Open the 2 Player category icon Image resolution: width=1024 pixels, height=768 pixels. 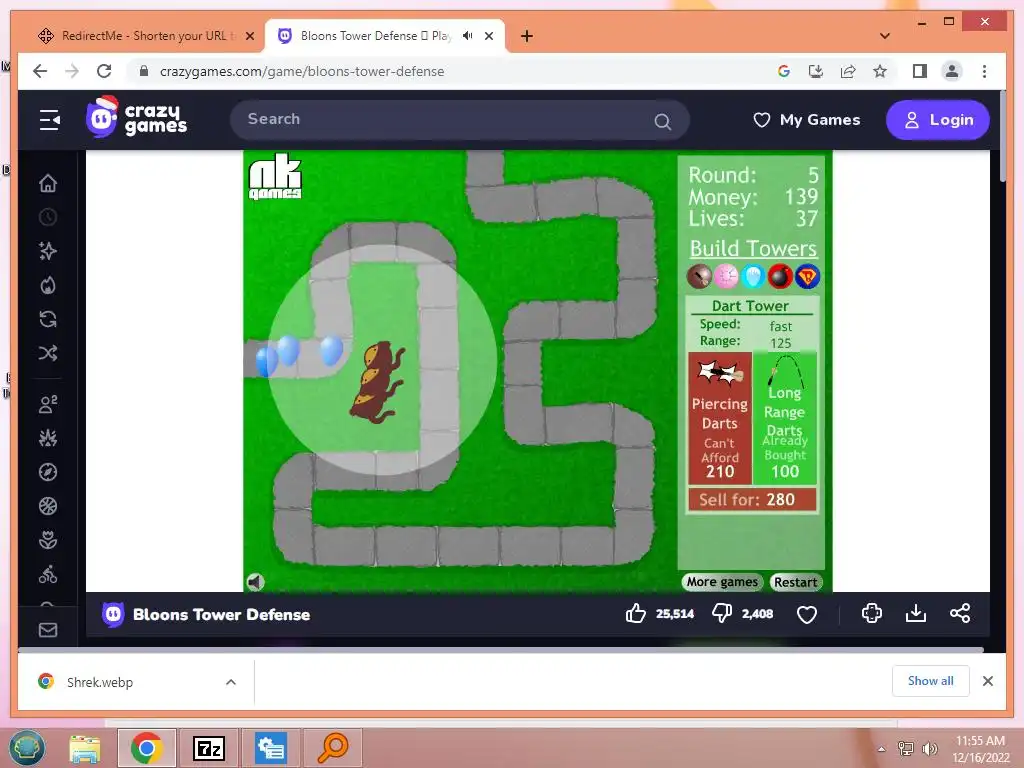pos(48,404)
